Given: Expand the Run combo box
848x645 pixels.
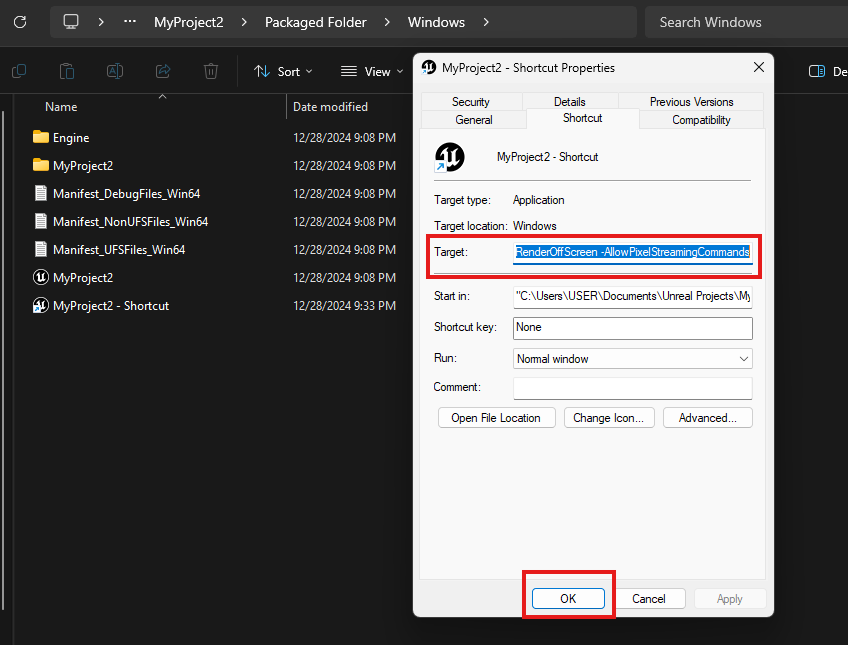Looking at the screenshot, I should pyautogui.click(x=632, y=358).
